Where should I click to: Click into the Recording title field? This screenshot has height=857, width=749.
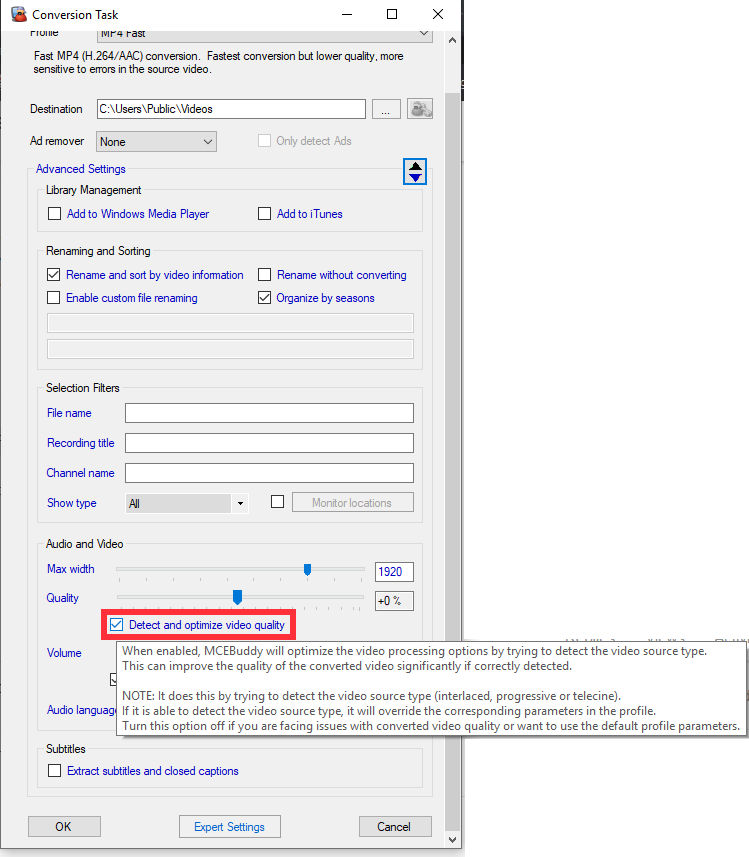[x=269, y=443]
